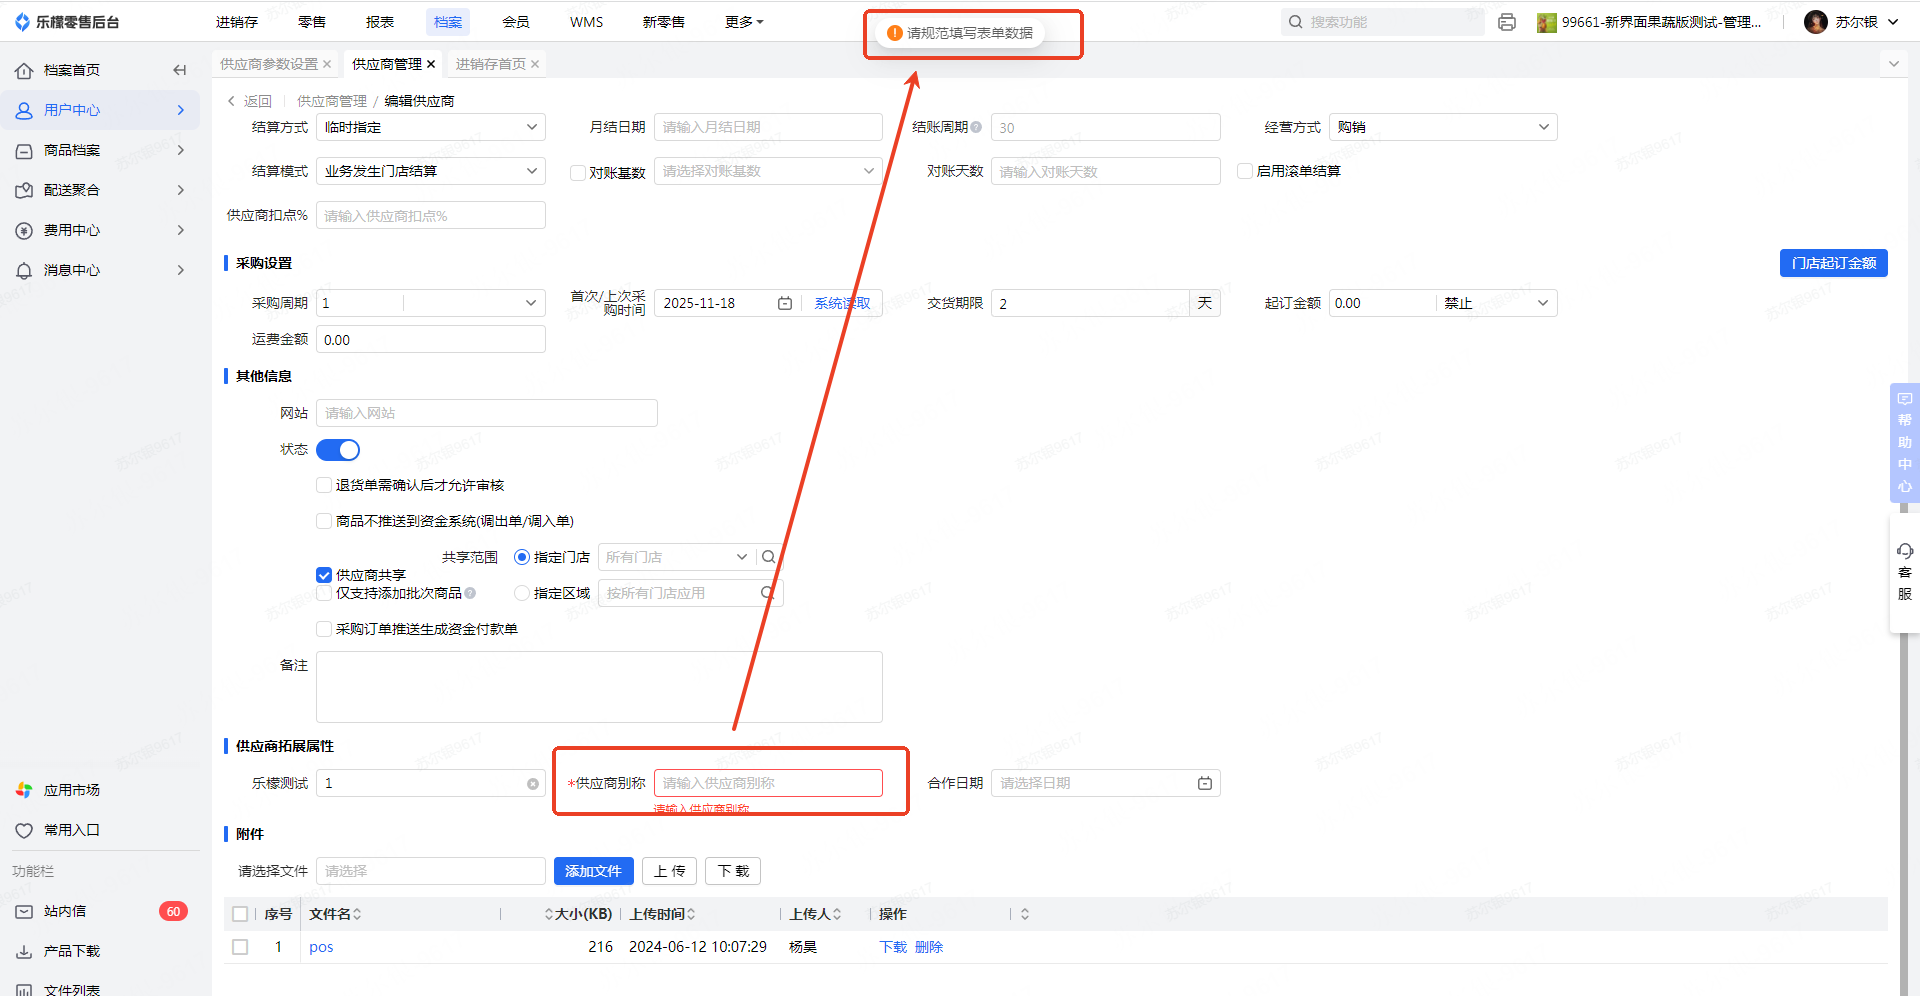Close the 供应商参数设置 tab

pos(327,64)
